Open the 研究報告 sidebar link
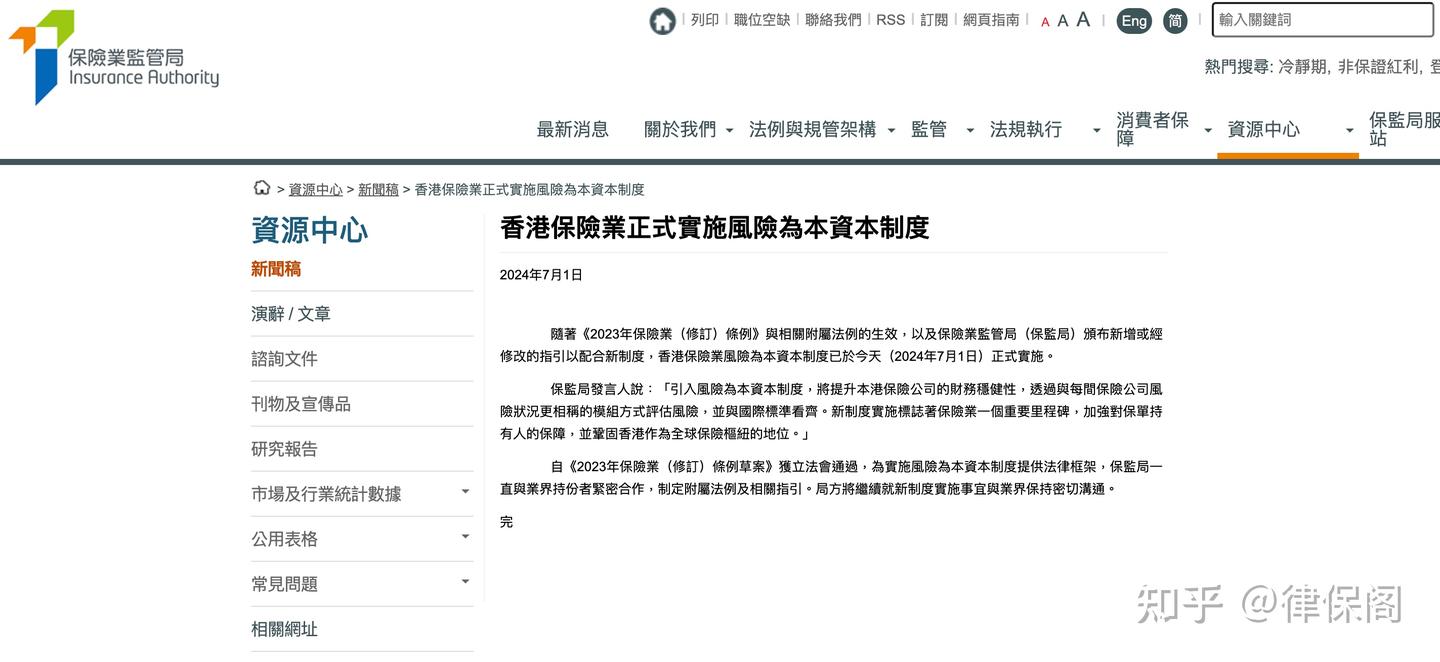The height and width of the screenshot is (662, 1440). 285,448
